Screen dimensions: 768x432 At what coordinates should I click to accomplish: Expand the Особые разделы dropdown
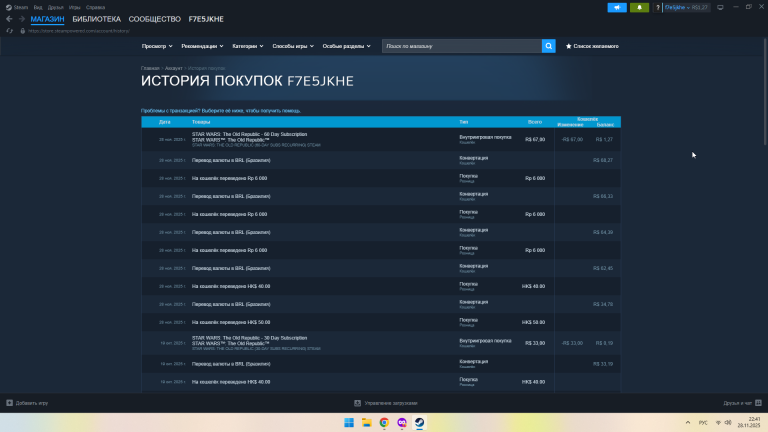pyautogui.click(x=346, y=46)
